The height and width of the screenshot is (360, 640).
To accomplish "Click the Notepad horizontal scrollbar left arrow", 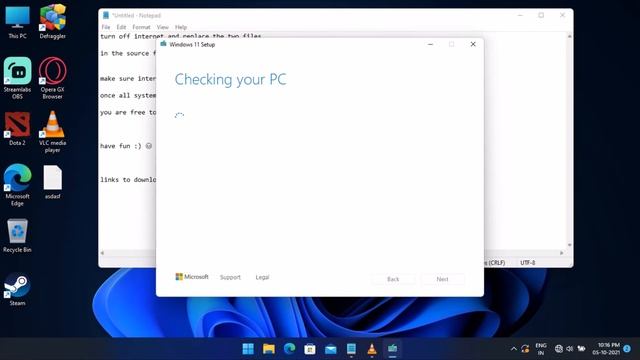I will point(102,253).
